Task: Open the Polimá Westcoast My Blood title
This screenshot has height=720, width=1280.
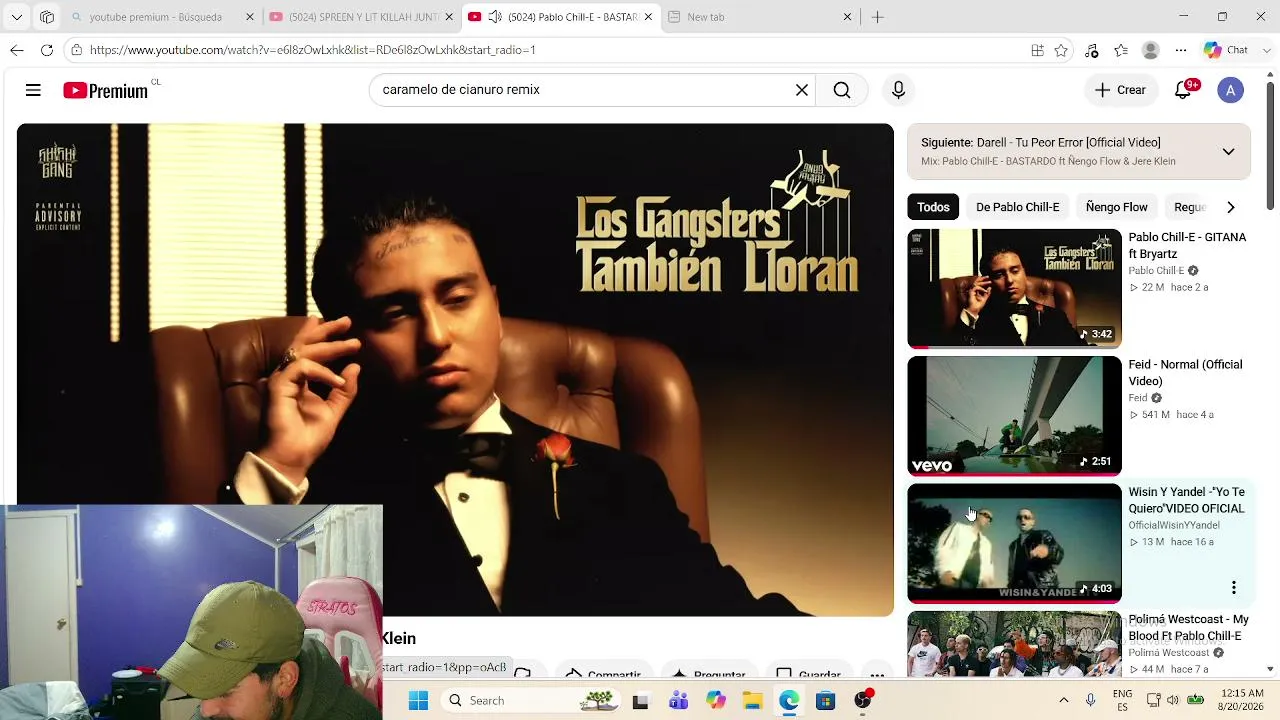Action: tap(1188, 627)
